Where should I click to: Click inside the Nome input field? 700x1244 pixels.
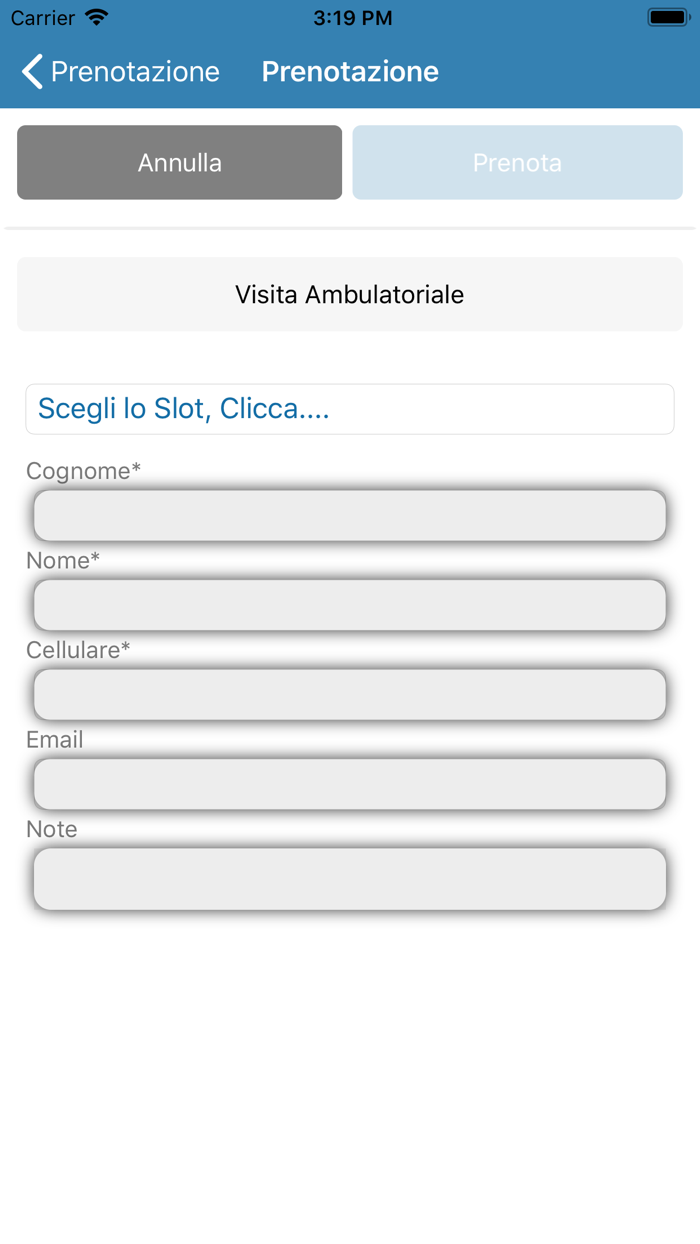pyautogui.click(x=350, y=604)
